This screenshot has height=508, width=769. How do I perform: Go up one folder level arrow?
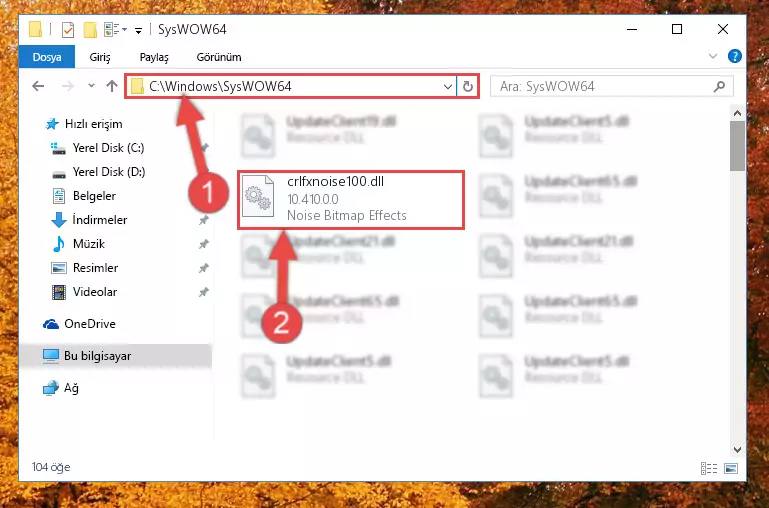112,86
